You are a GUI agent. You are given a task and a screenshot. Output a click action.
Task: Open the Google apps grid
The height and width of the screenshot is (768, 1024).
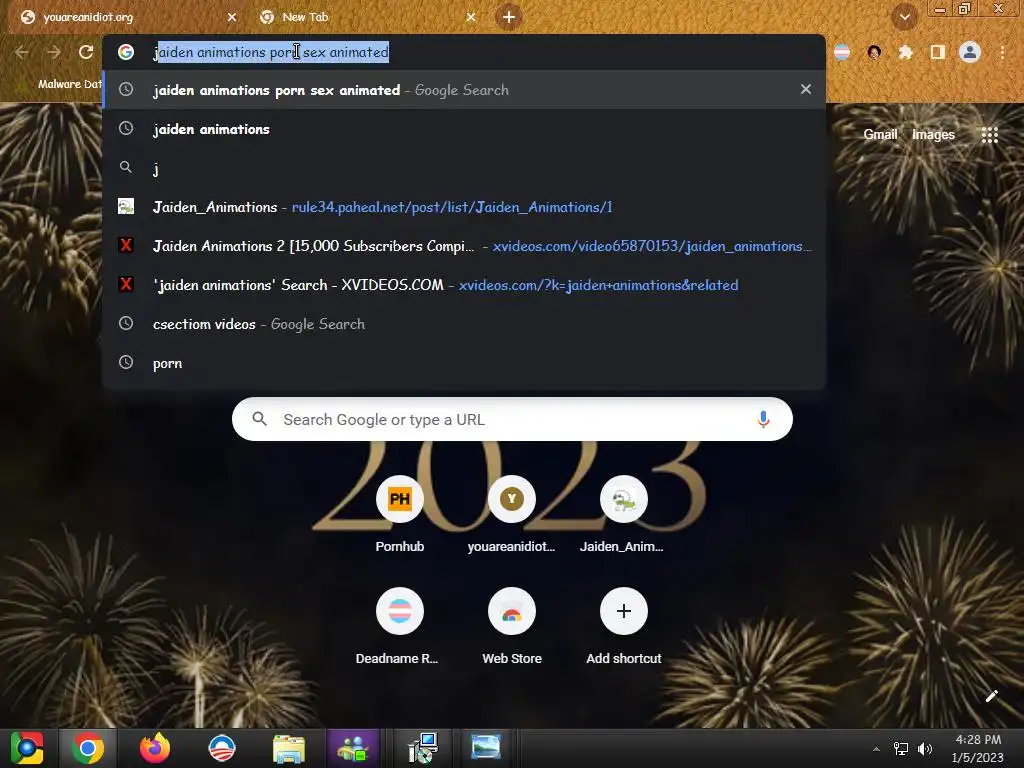[989, 135]
